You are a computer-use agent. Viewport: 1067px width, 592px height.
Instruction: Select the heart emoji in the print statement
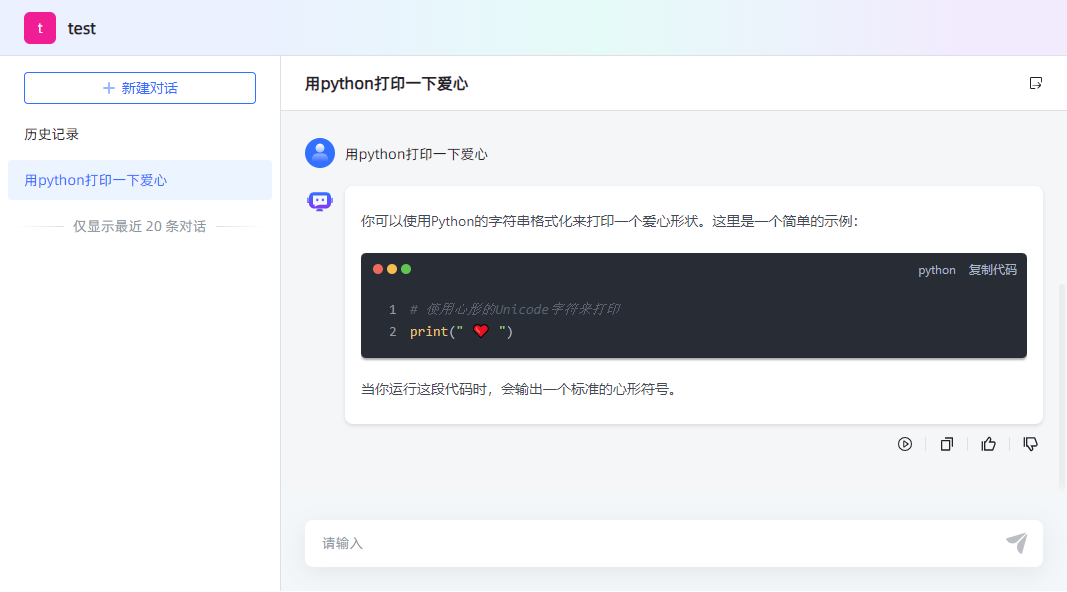point(481,331)
